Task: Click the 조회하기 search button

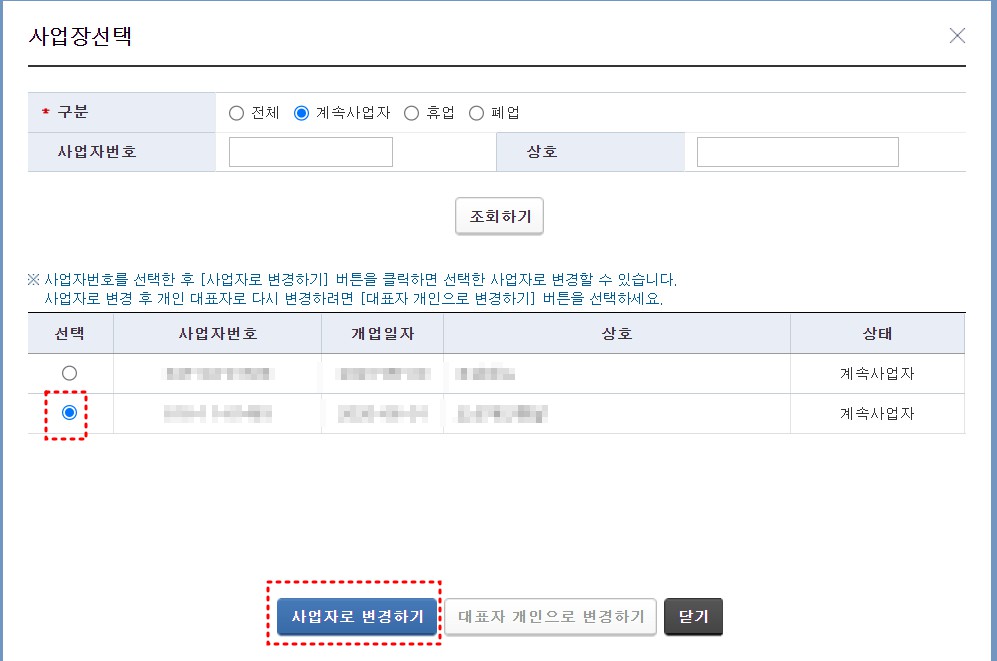Action: [x=499, y=216]
